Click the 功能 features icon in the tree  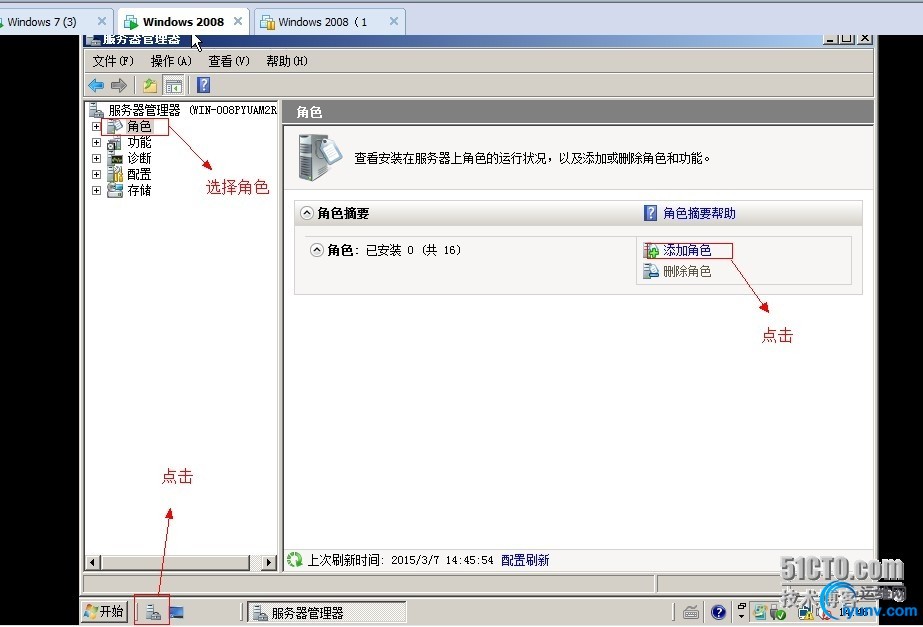click(x=115, y=142)
